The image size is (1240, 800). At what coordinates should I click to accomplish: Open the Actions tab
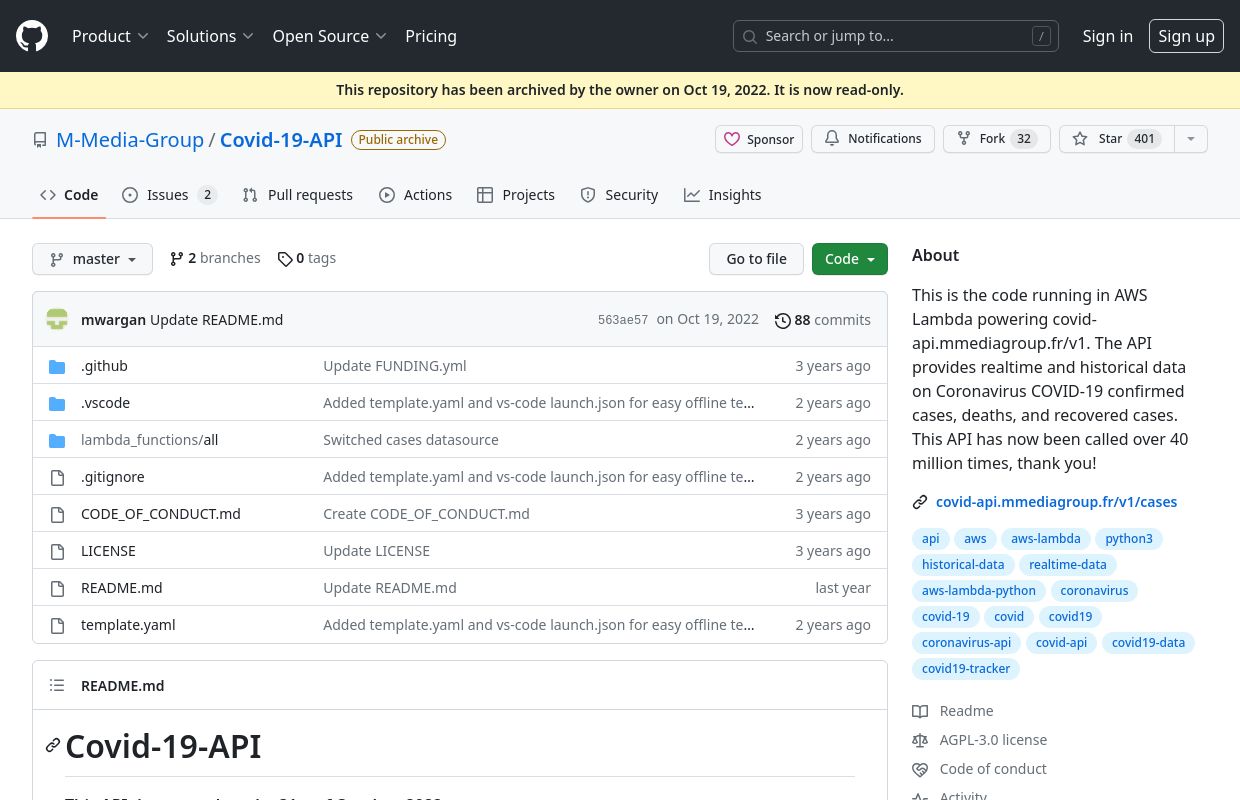(415, 195)
